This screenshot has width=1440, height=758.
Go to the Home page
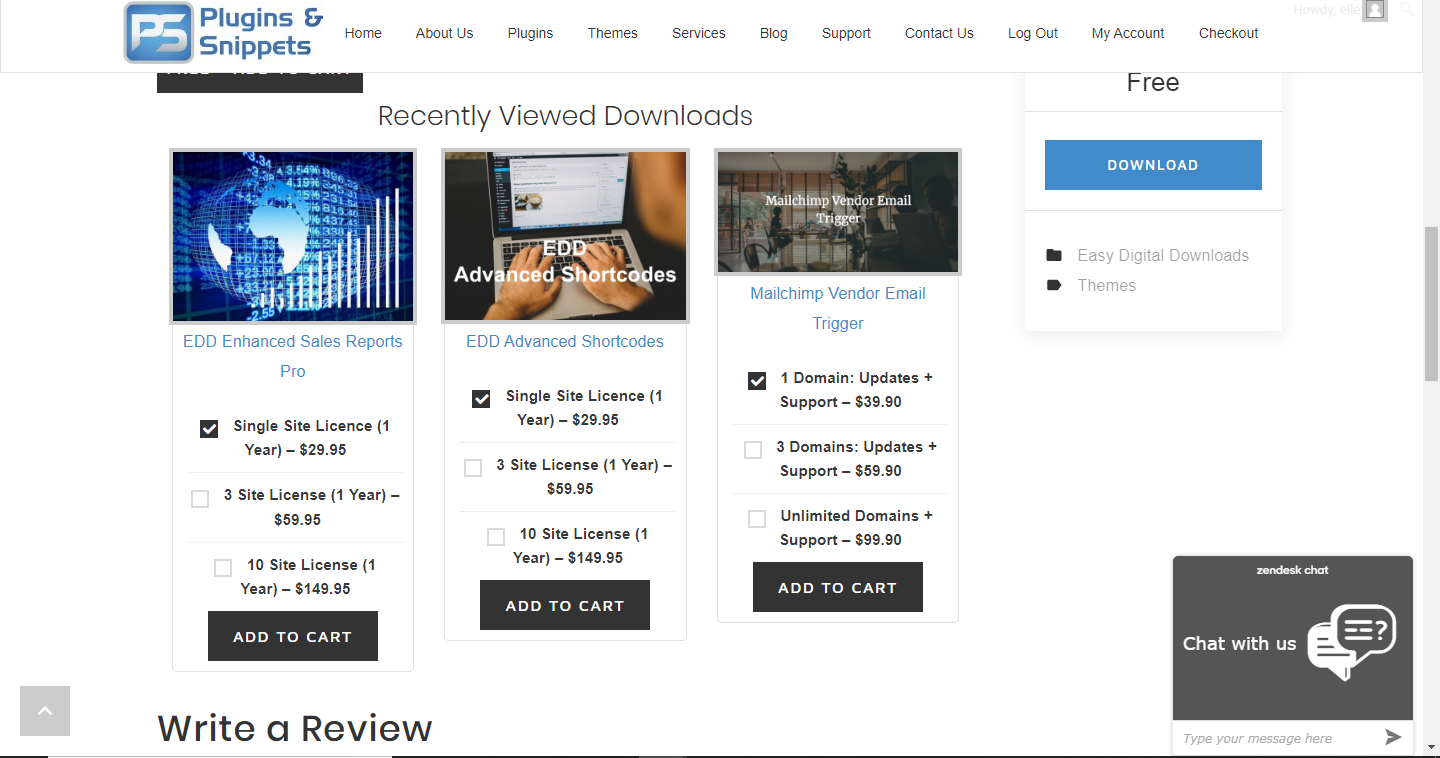(x=363, y=33)
